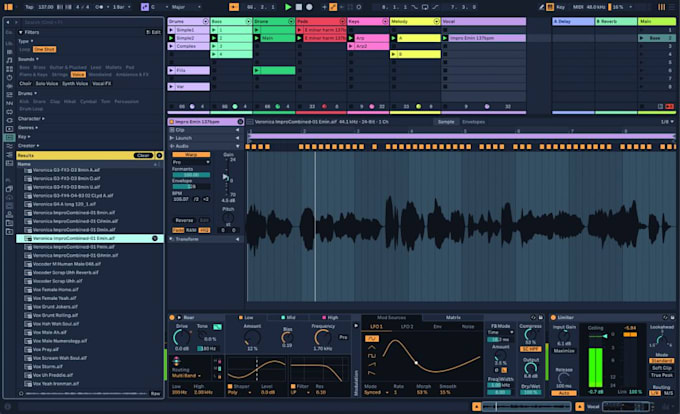Image resolution: width=680 pixels, height=414 pixels.
Task: Select the sine LFO waveform shape icon in Roar
Action: (x=372, y=339)
